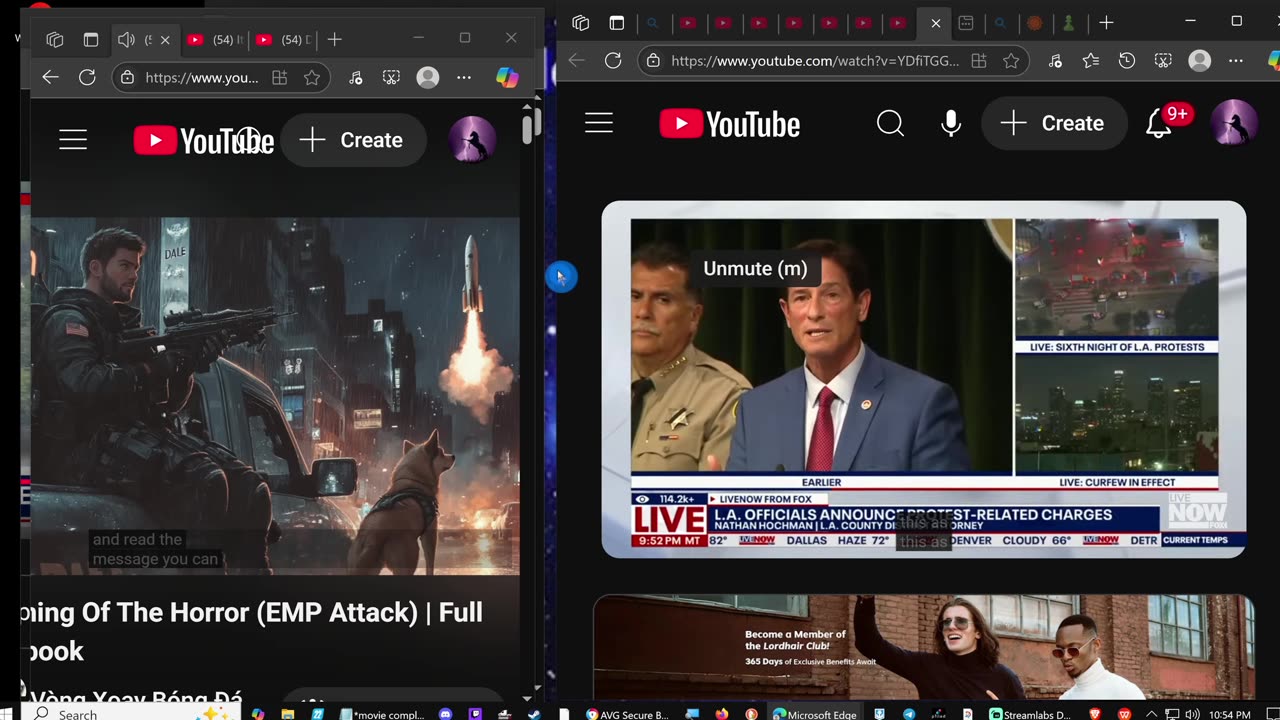The image size is (1280, 720).
Task: Open media control icon in left Edge toolbar
Action: click(x=355, y=77)
